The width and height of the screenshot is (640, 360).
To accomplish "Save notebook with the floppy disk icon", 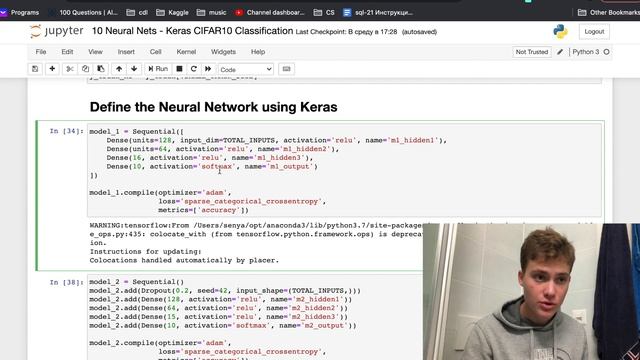I will [35, 69].
